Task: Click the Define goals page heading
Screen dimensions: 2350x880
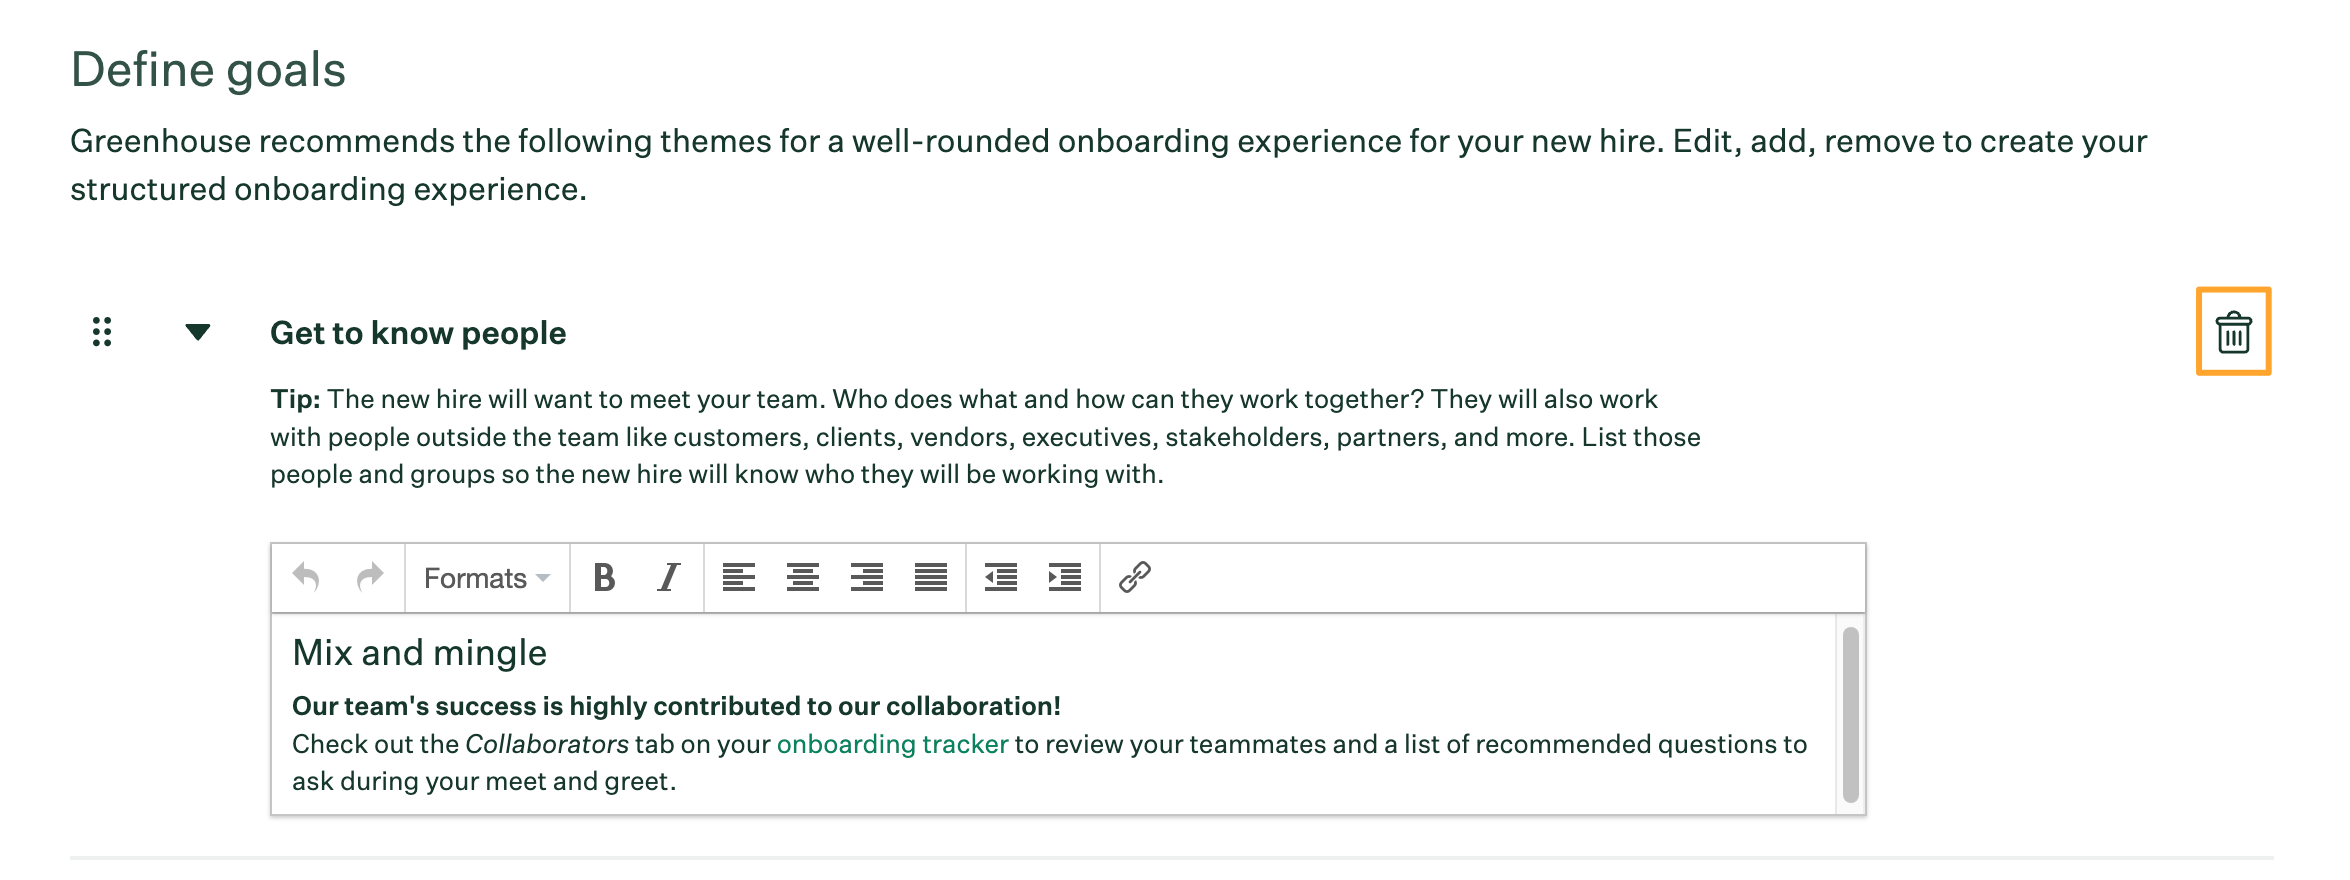Action: pos(210,68)
